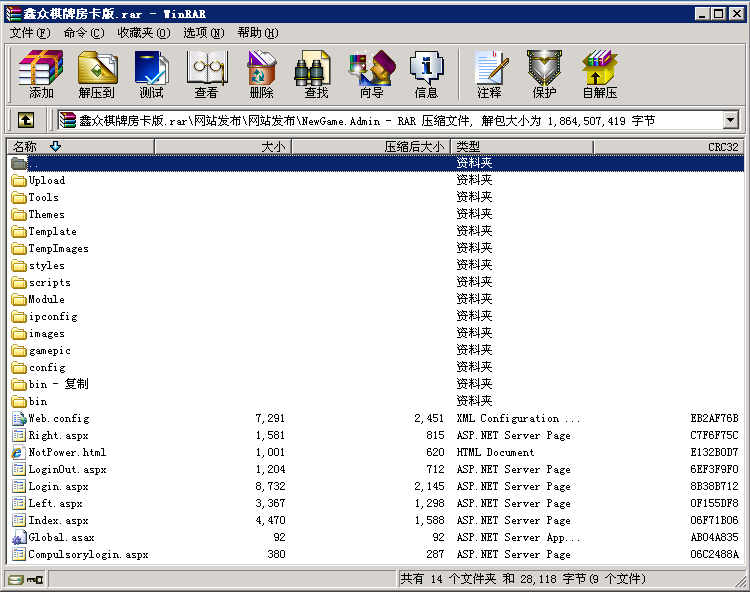Run the Test (测试) archive tool
This screenshot has height=592, width=750.
pos(151,74)
